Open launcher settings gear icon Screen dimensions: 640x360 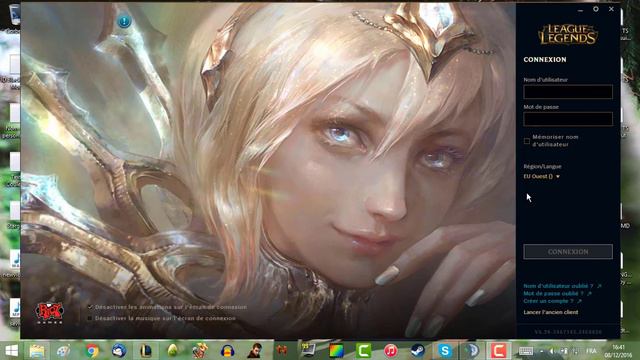tap(596, 9)
